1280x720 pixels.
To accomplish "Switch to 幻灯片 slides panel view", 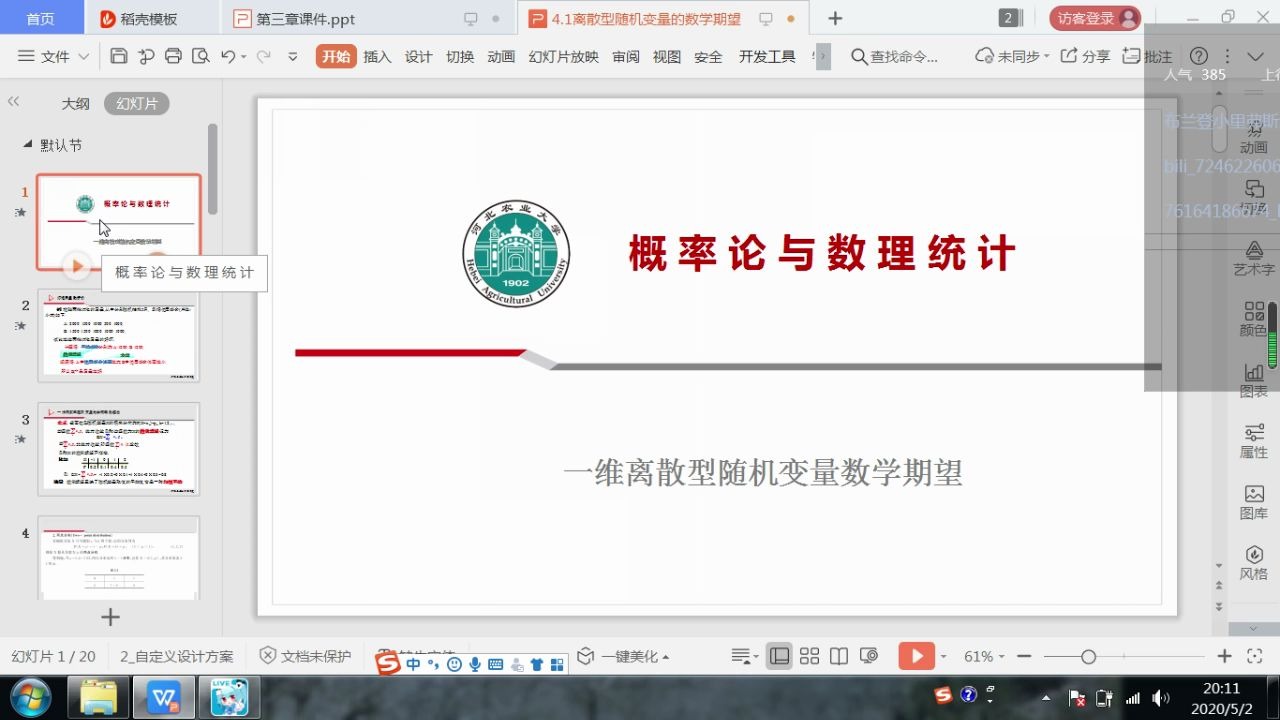I will point(137,103).
